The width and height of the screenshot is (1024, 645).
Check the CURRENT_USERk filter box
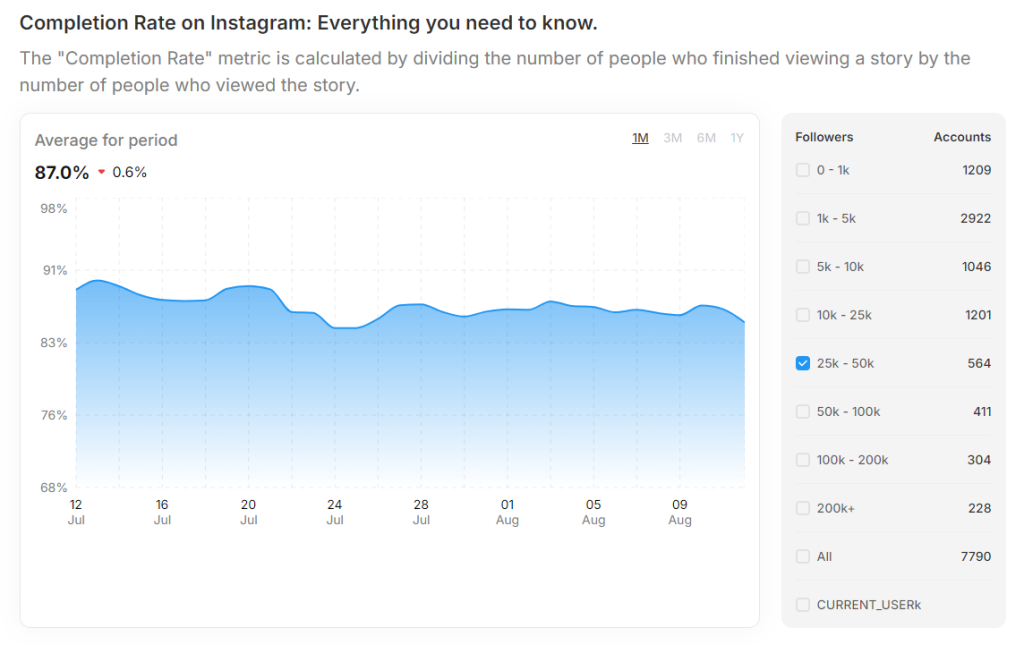point(803,604)
